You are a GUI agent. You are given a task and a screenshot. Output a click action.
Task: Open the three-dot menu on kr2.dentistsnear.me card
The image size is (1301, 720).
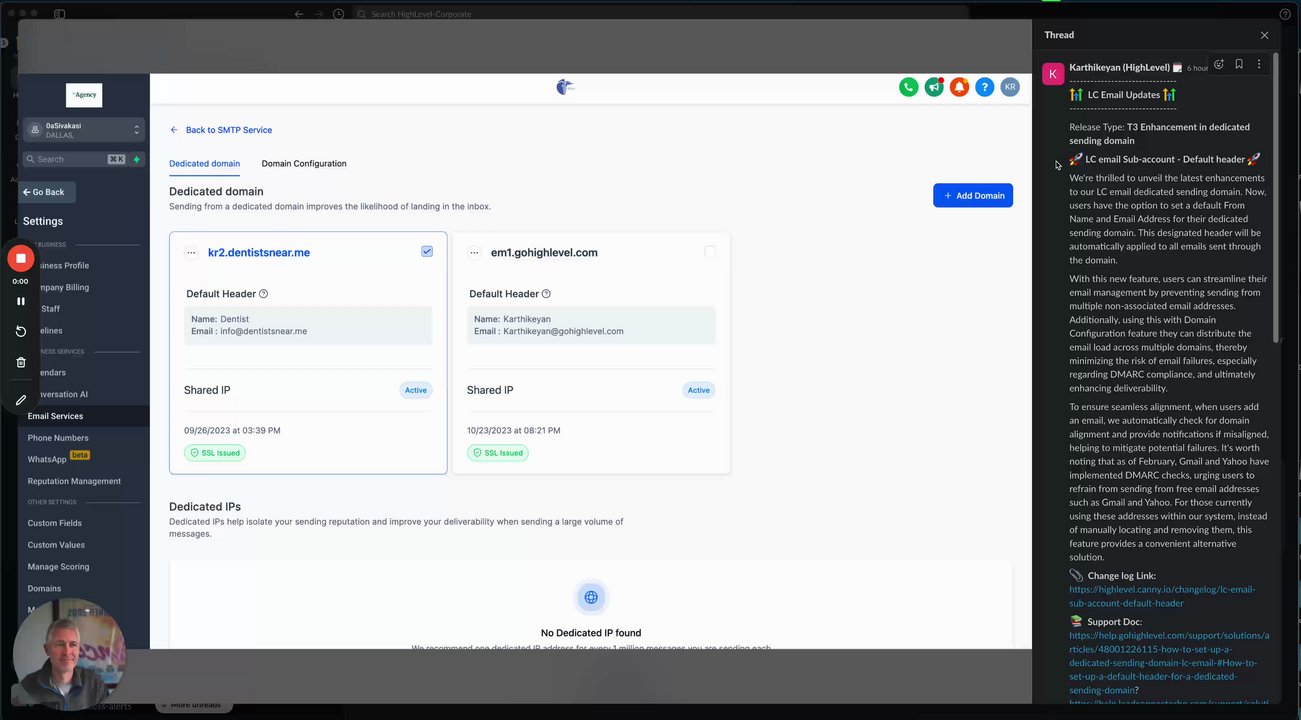pos(191,253)
